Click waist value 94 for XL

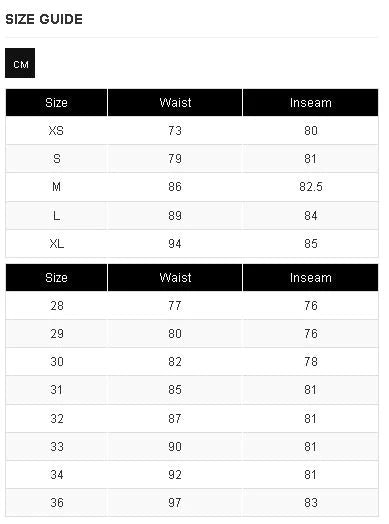coord(175,244)
